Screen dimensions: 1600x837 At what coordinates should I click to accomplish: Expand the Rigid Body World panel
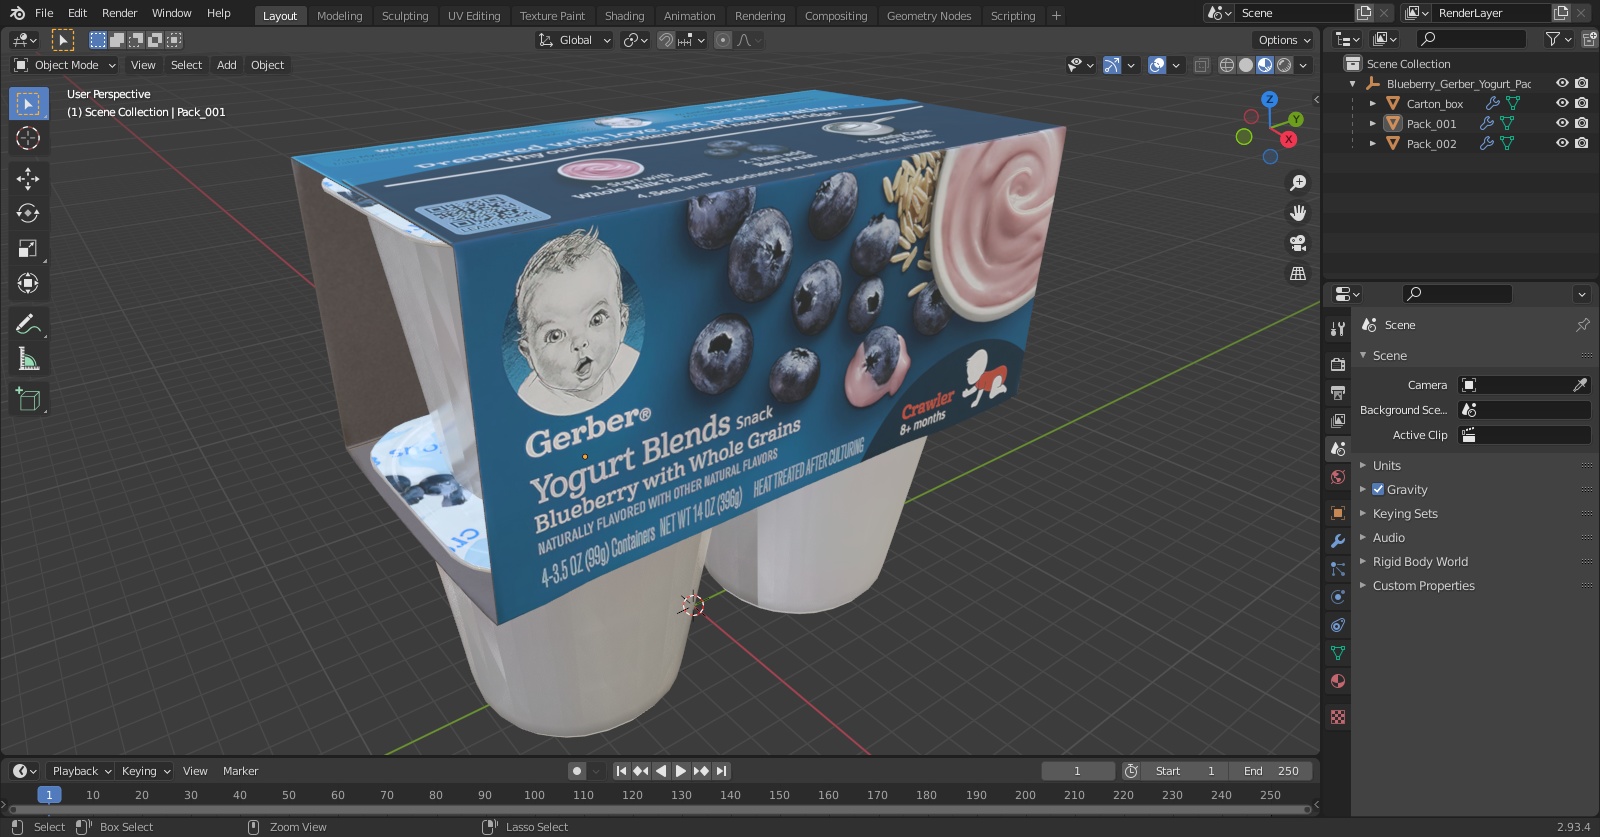(1420, 561)
